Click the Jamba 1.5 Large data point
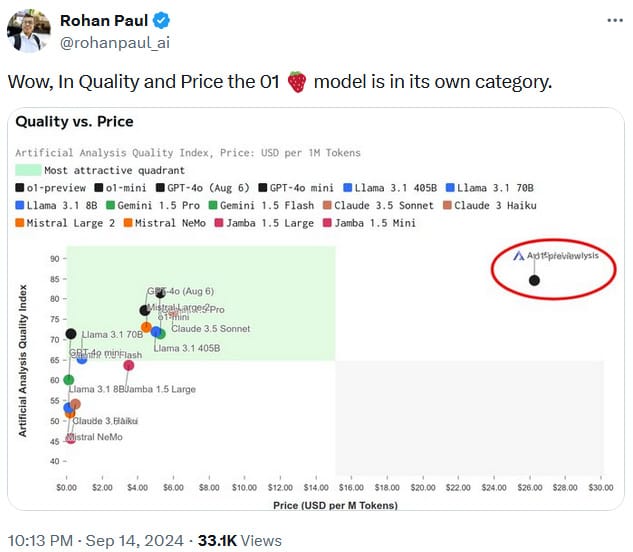633x552 pixels. pyautogui.click(x=128, y=366)
